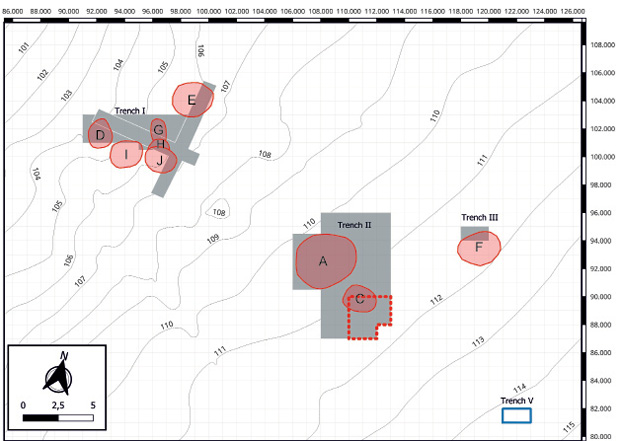Select the large feature marked A

click(x=325, y=260)
